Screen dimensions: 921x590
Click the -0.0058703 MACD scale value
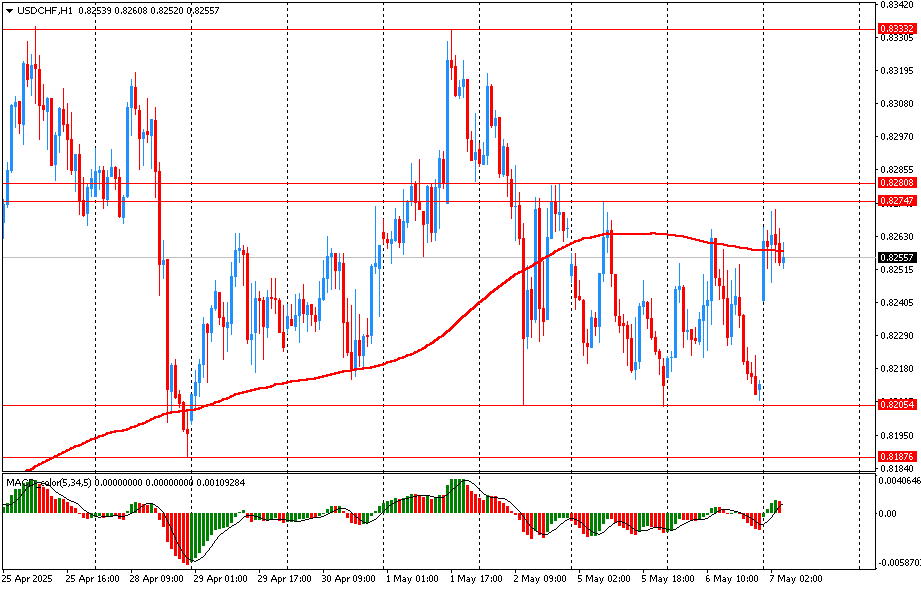tap(897, 563)
